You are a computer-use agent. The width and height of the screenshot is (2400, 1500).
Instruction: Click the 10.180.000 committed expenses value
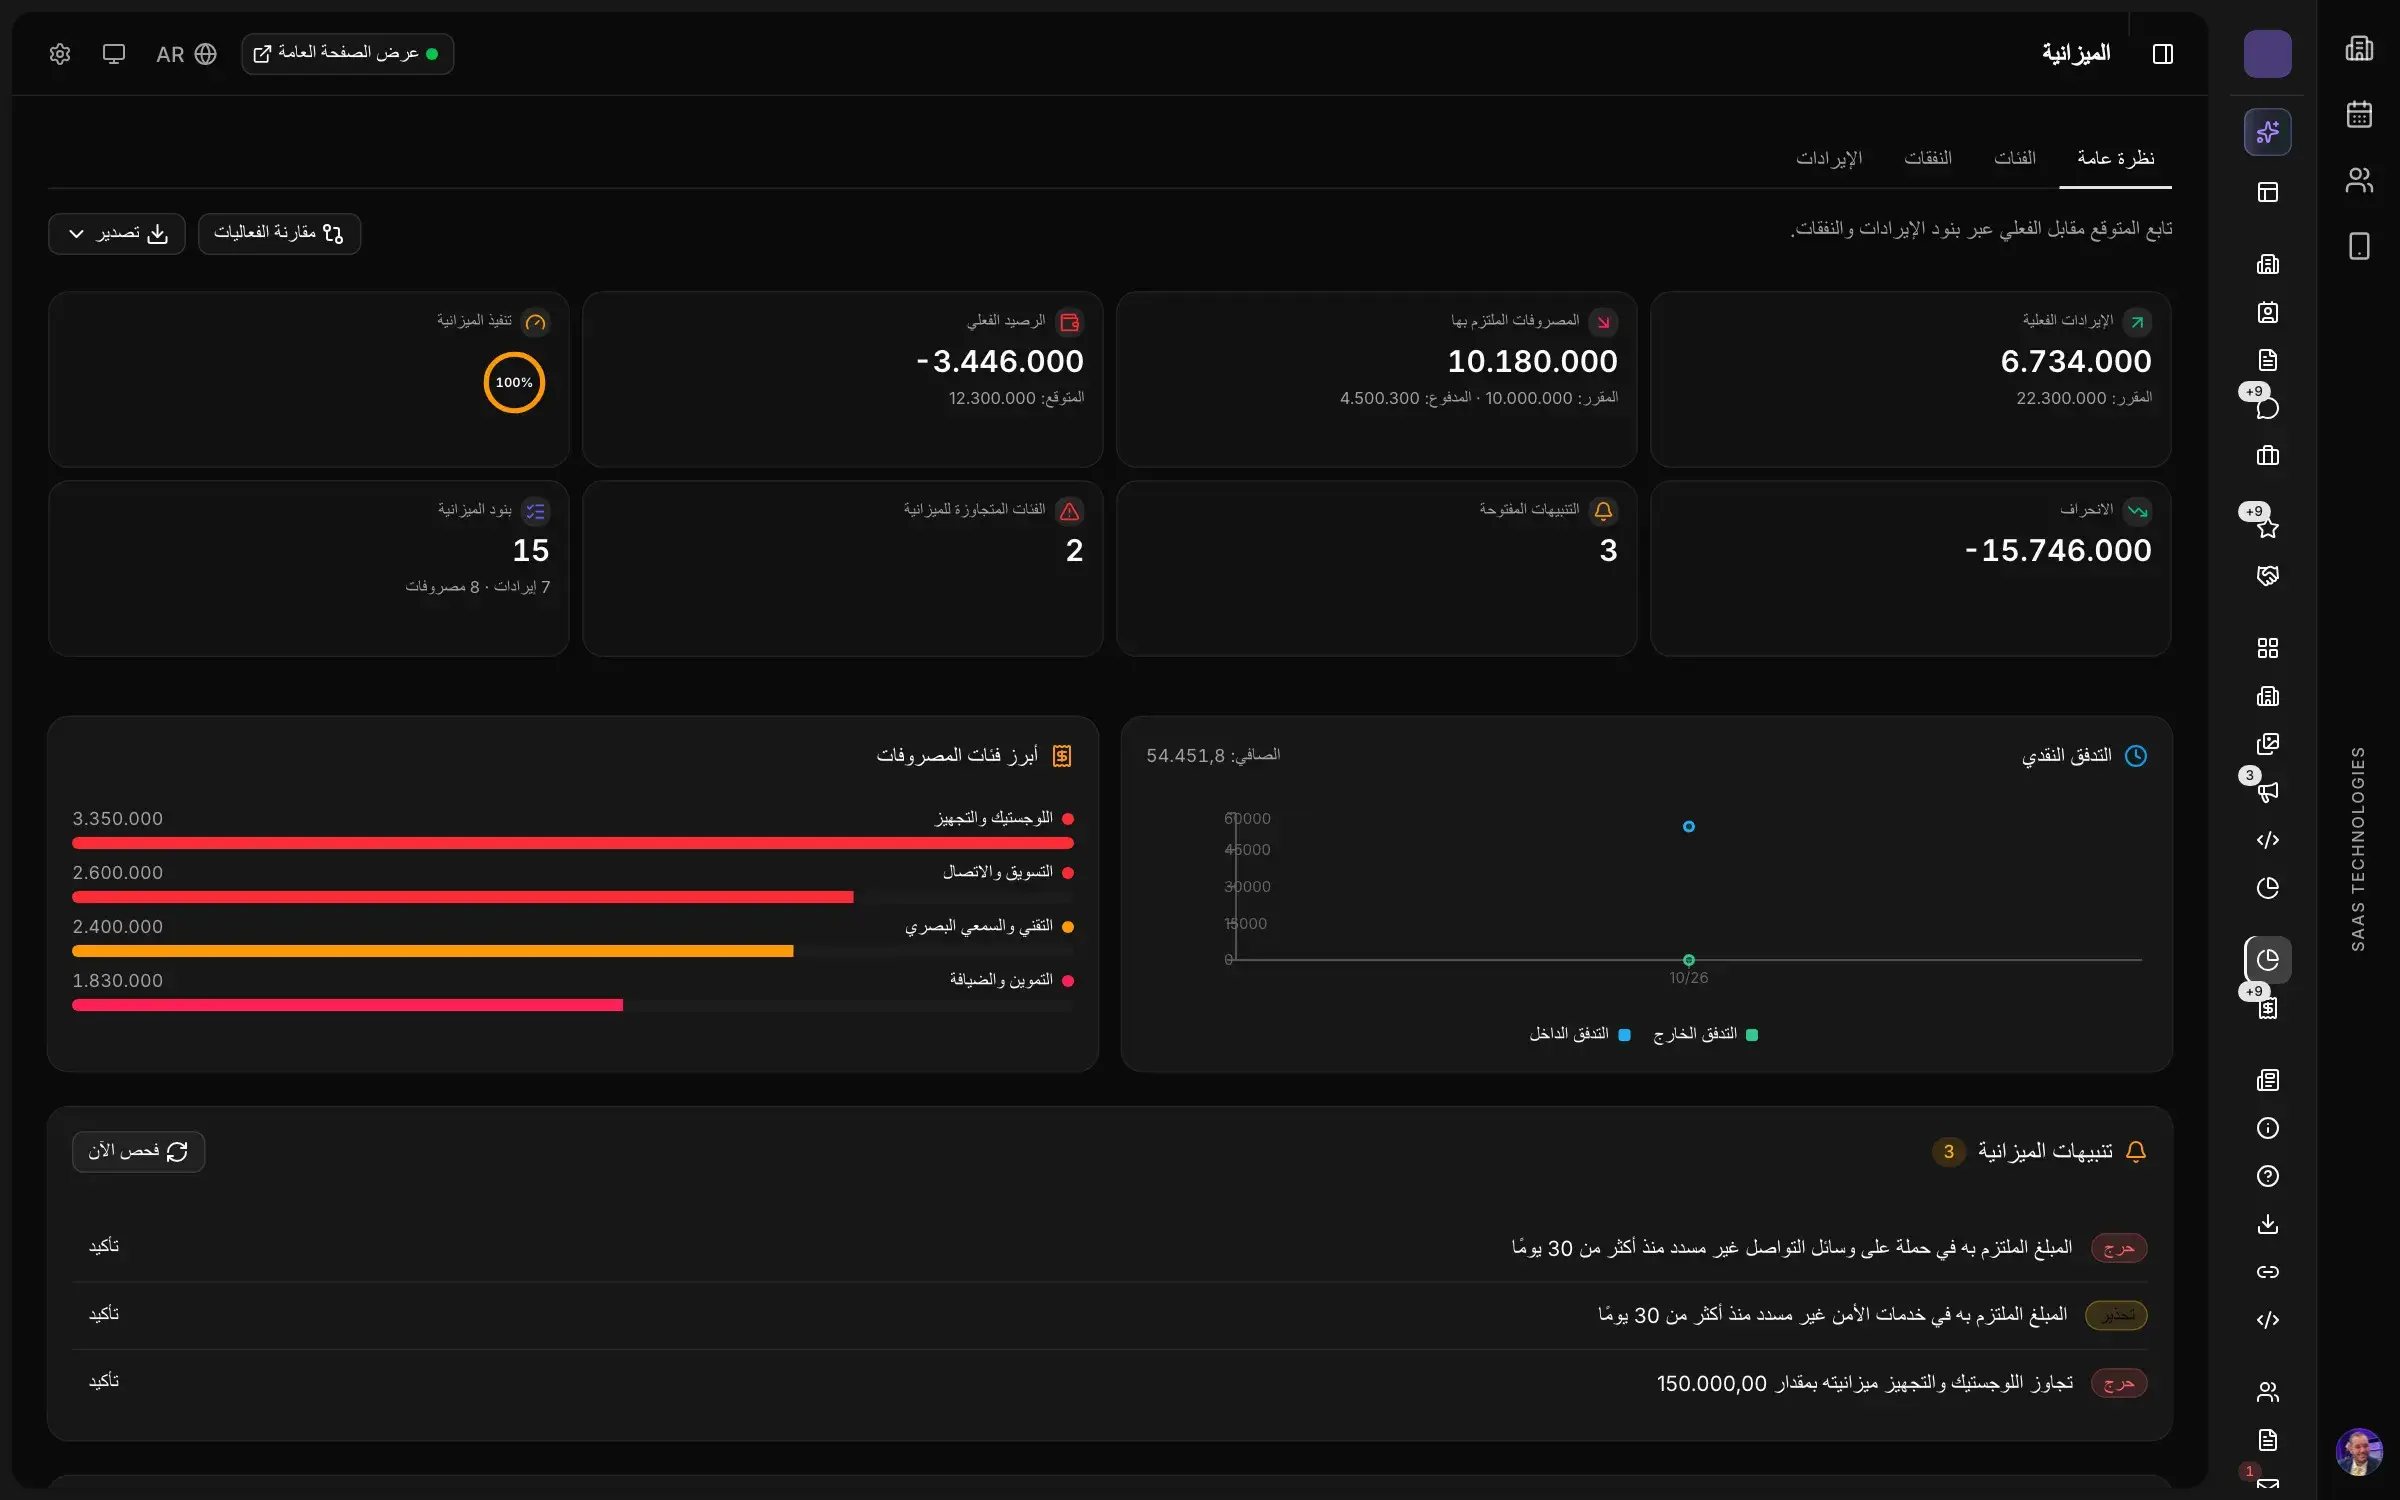(x=1532, y=361)
